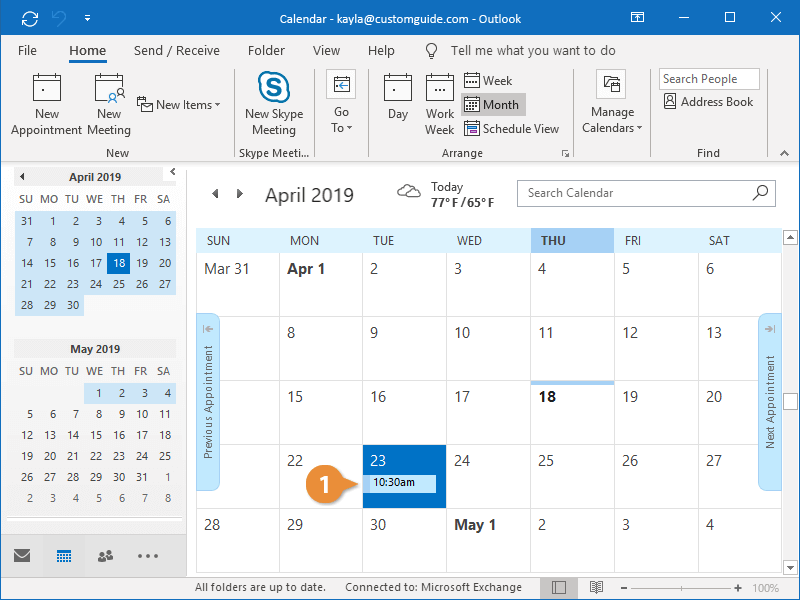Image resolution: width=800 pixels, height=600 pixels.
Task: Open the 10:30am appointment on April 23
Action: 400,483
